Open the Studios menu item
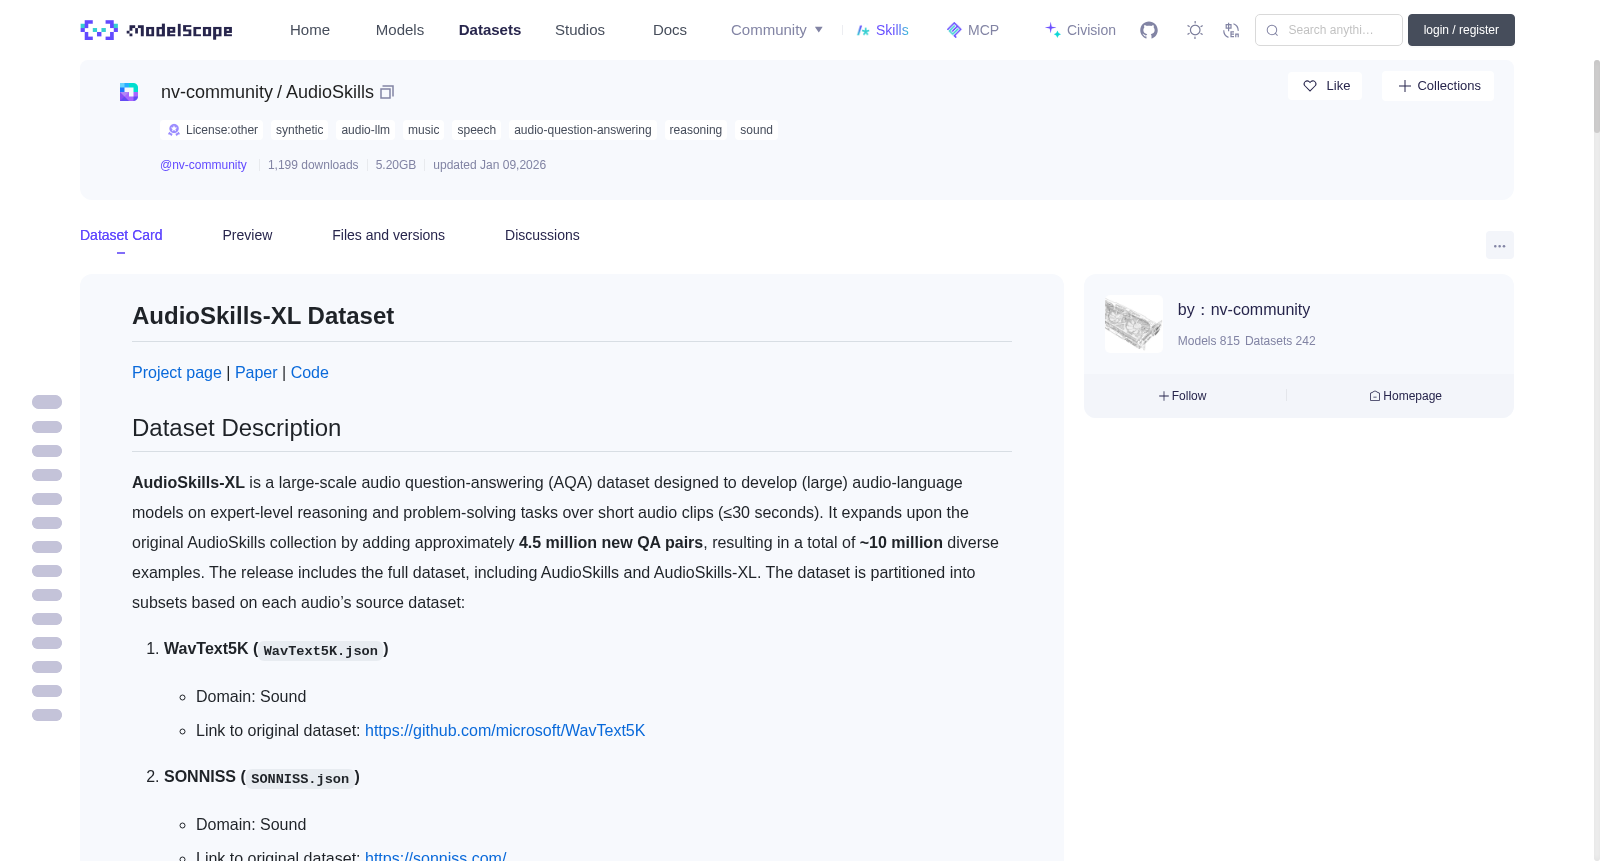The height and width of the screenshot is (861, 1600). tap(580, 30)
